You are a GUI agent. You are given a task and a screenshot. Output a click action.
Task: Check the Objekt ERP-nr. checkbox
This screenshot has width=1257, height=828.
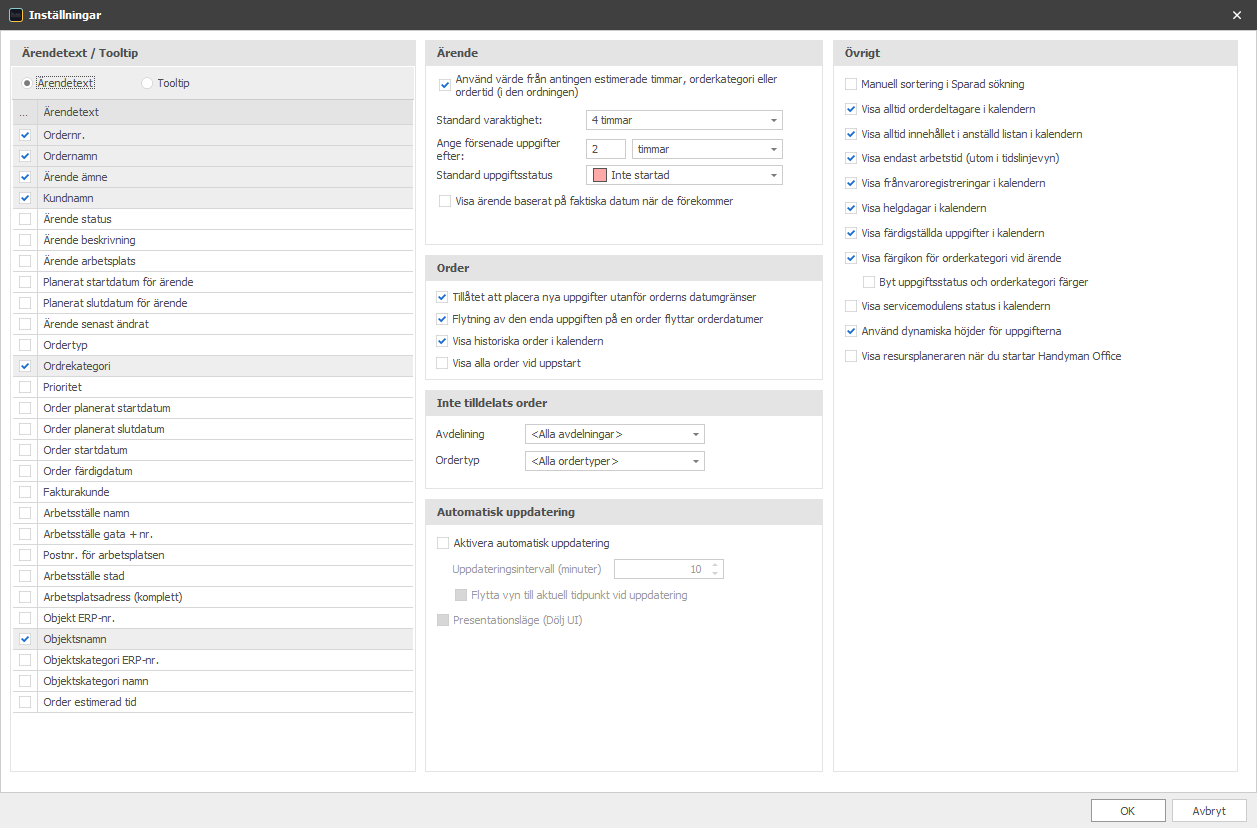pos(25,618)
